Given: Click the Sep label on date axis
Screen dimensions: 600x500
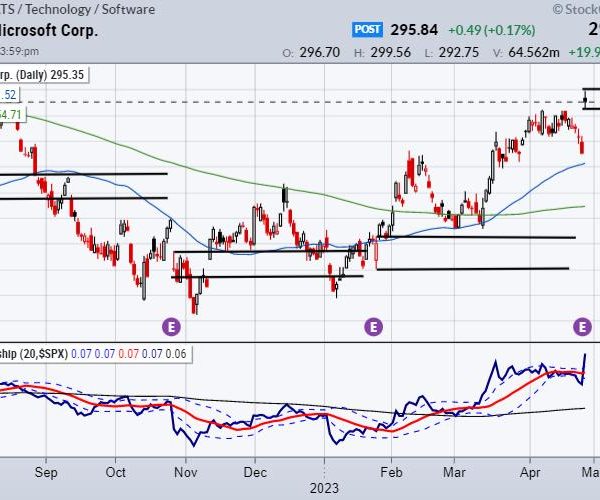Looking at the screenshot, I should [46, 472].
